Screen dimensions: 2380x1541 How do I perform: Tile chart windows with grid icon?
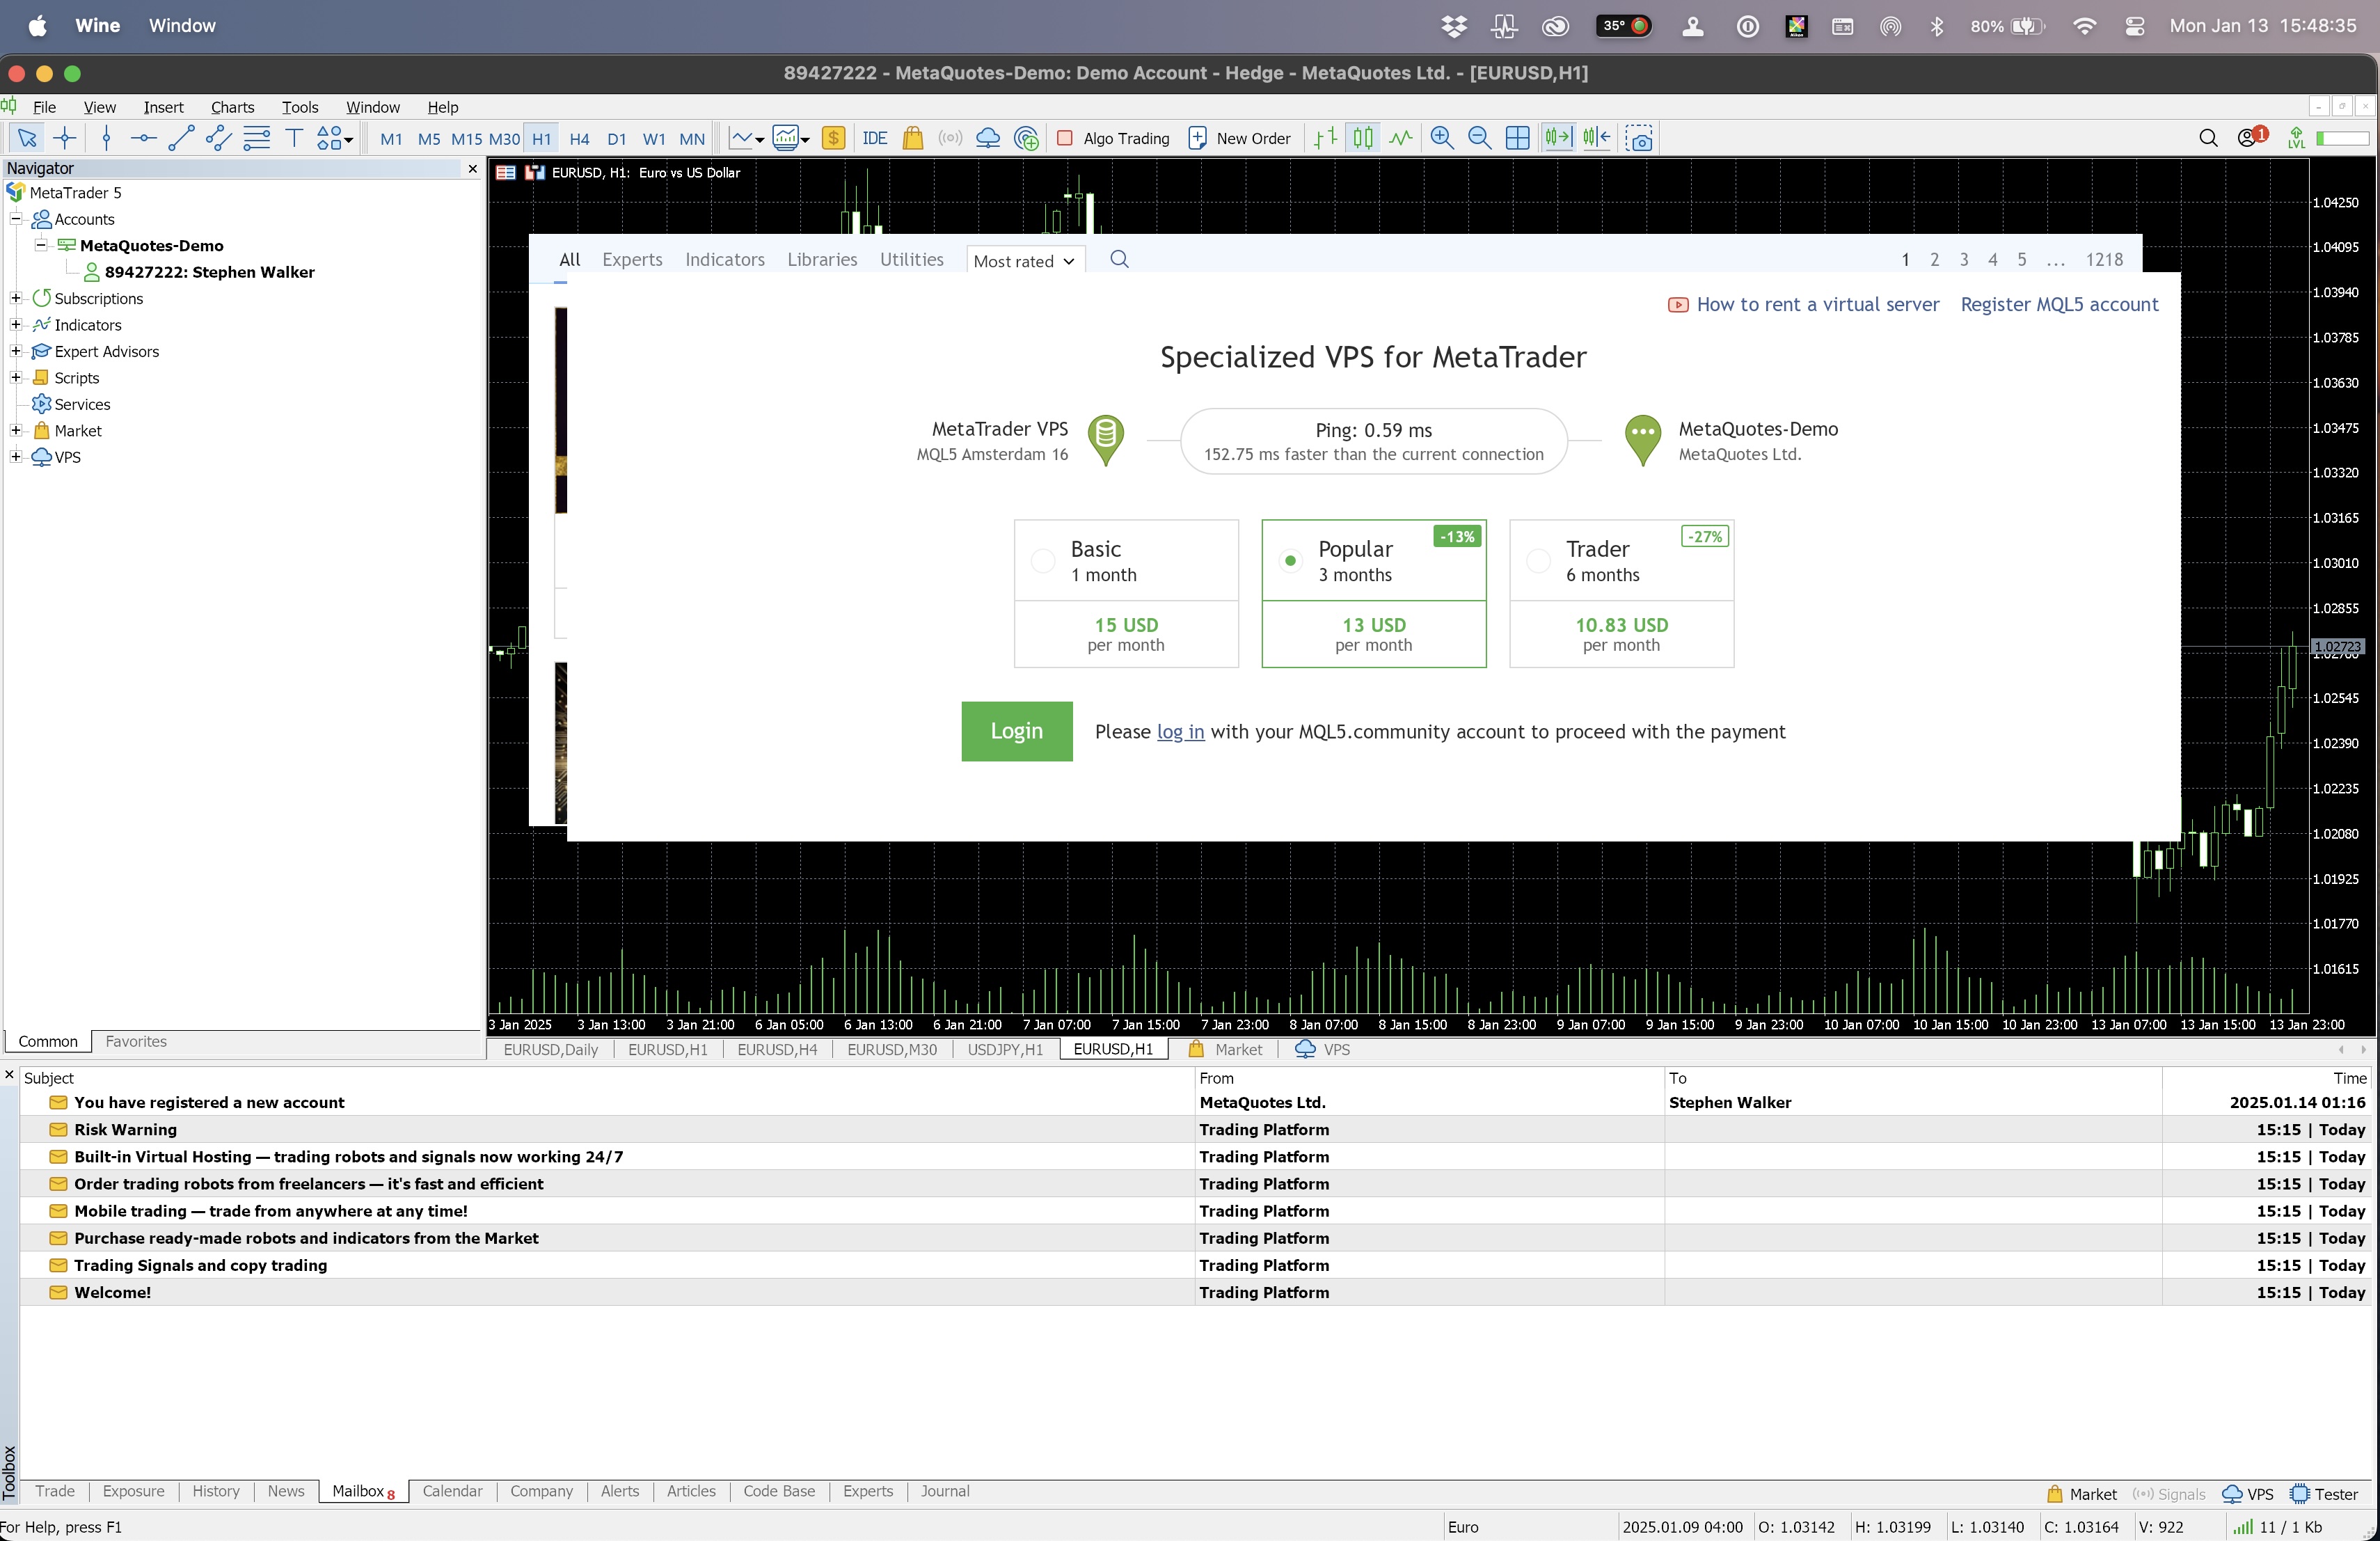pos(1517,138)
